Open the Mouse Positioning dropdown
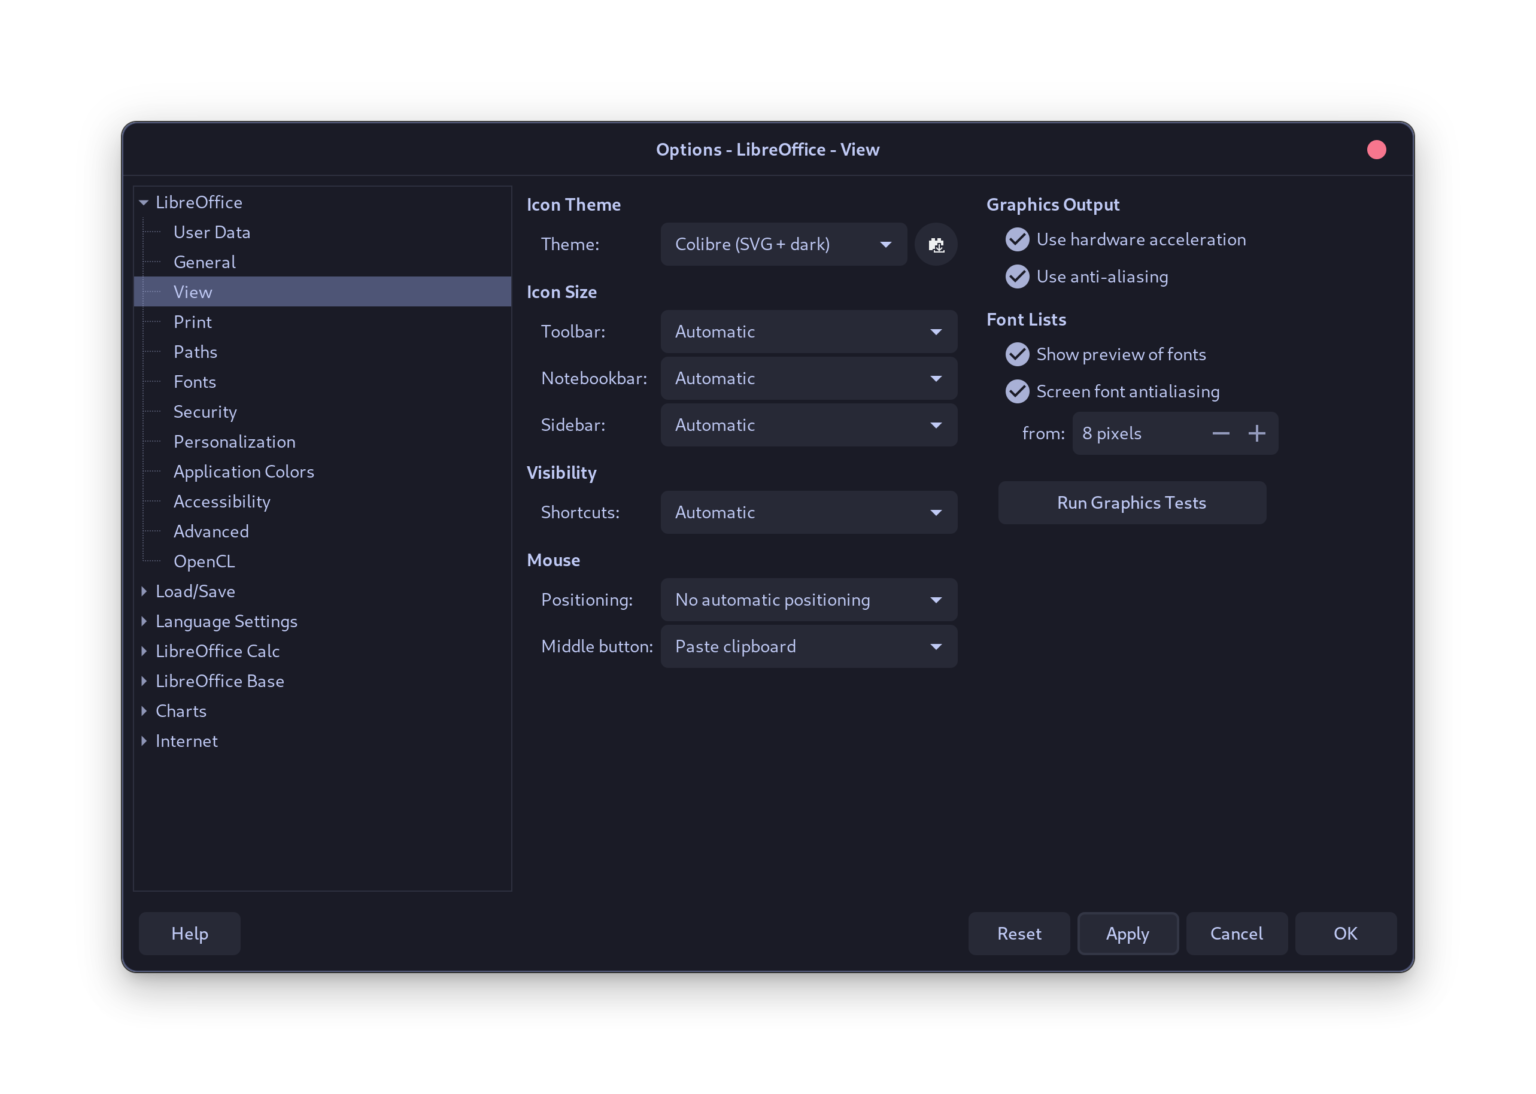The image size is (1536, 1094). [808, 600]
